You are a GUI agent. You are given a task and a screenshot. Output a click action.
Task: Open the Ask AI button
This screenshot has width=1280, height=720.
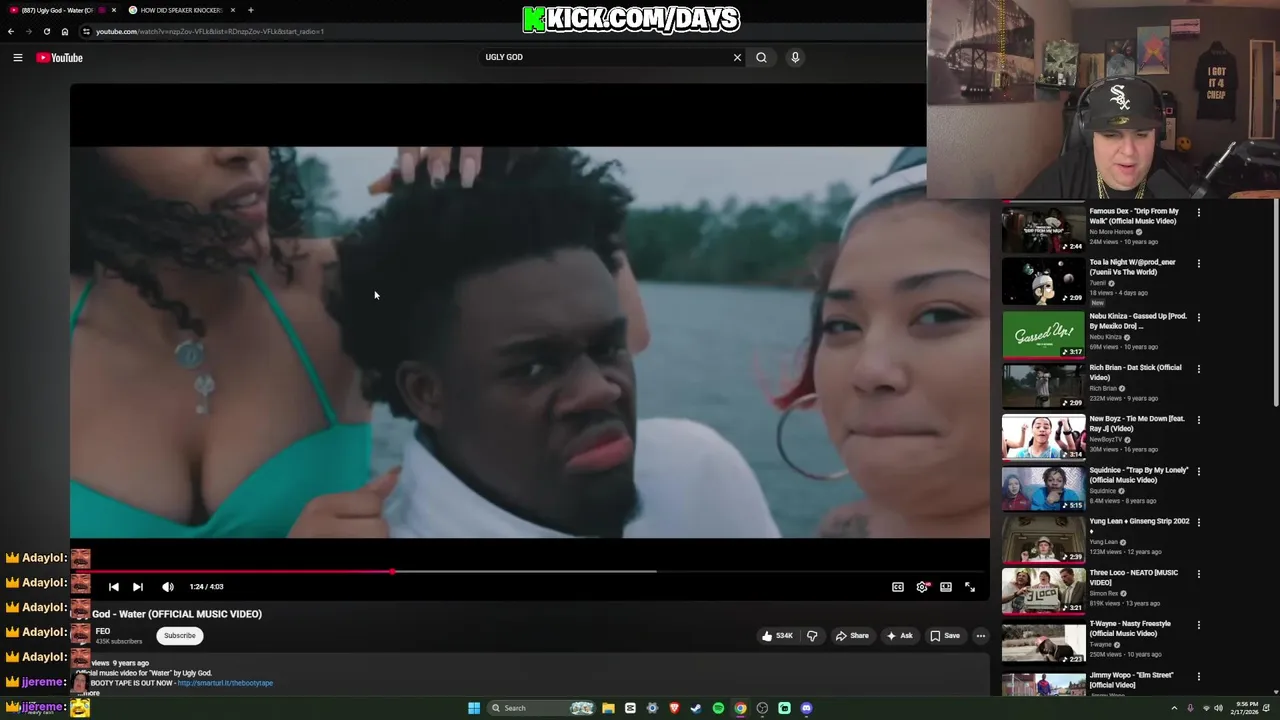[x=899, y=636]
